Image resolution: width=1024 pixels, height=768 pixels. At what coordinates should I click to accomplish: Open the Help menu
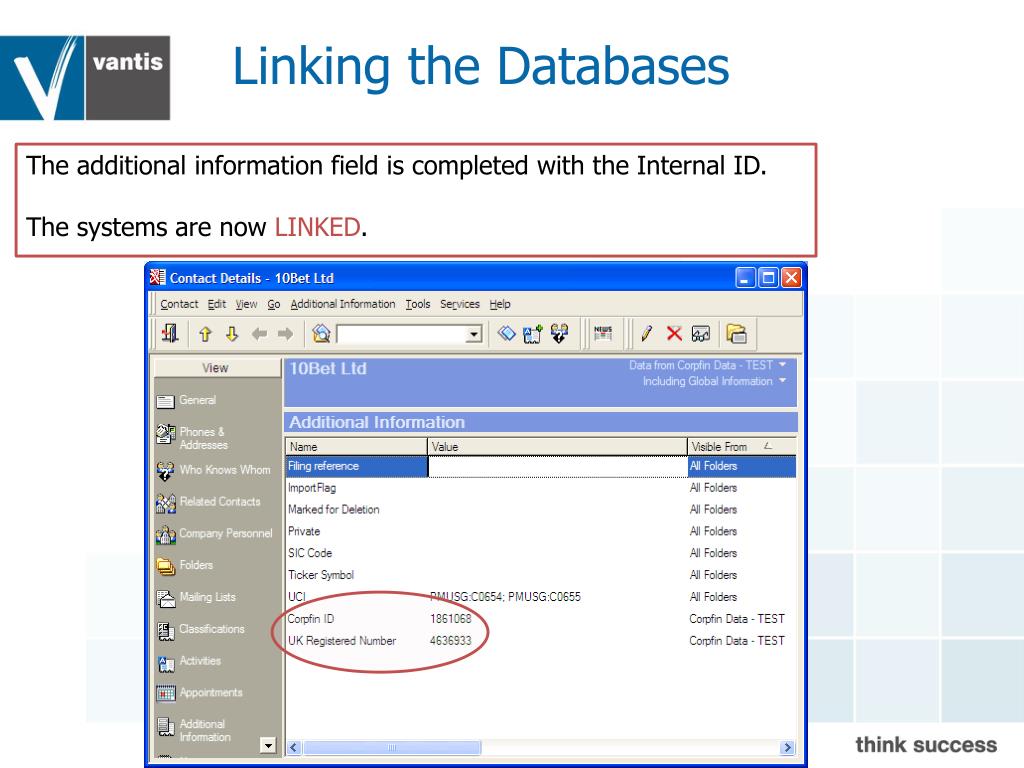click(x=500, y=304)
